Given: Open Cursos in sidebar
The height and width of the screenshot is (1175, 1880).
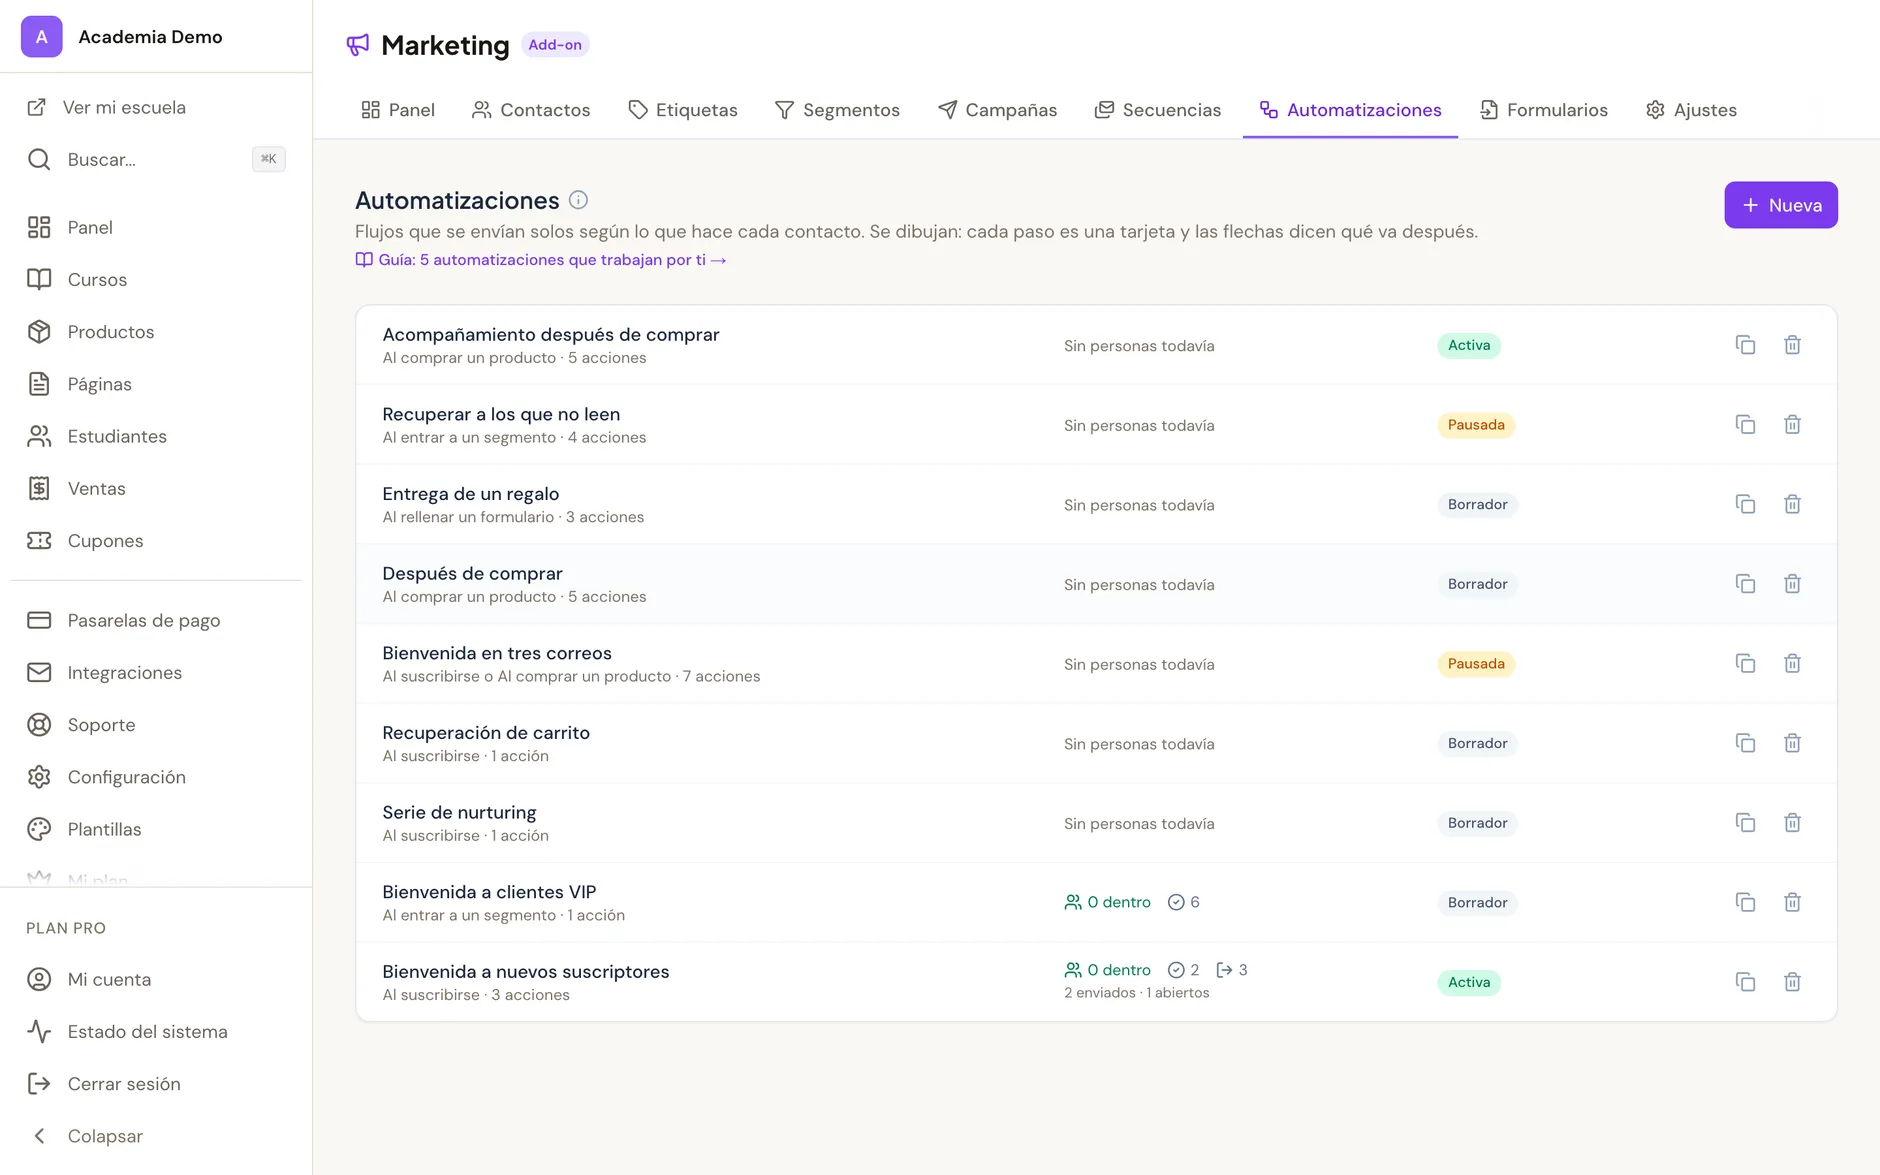Looking at the screenshot, I should (156, 279).
